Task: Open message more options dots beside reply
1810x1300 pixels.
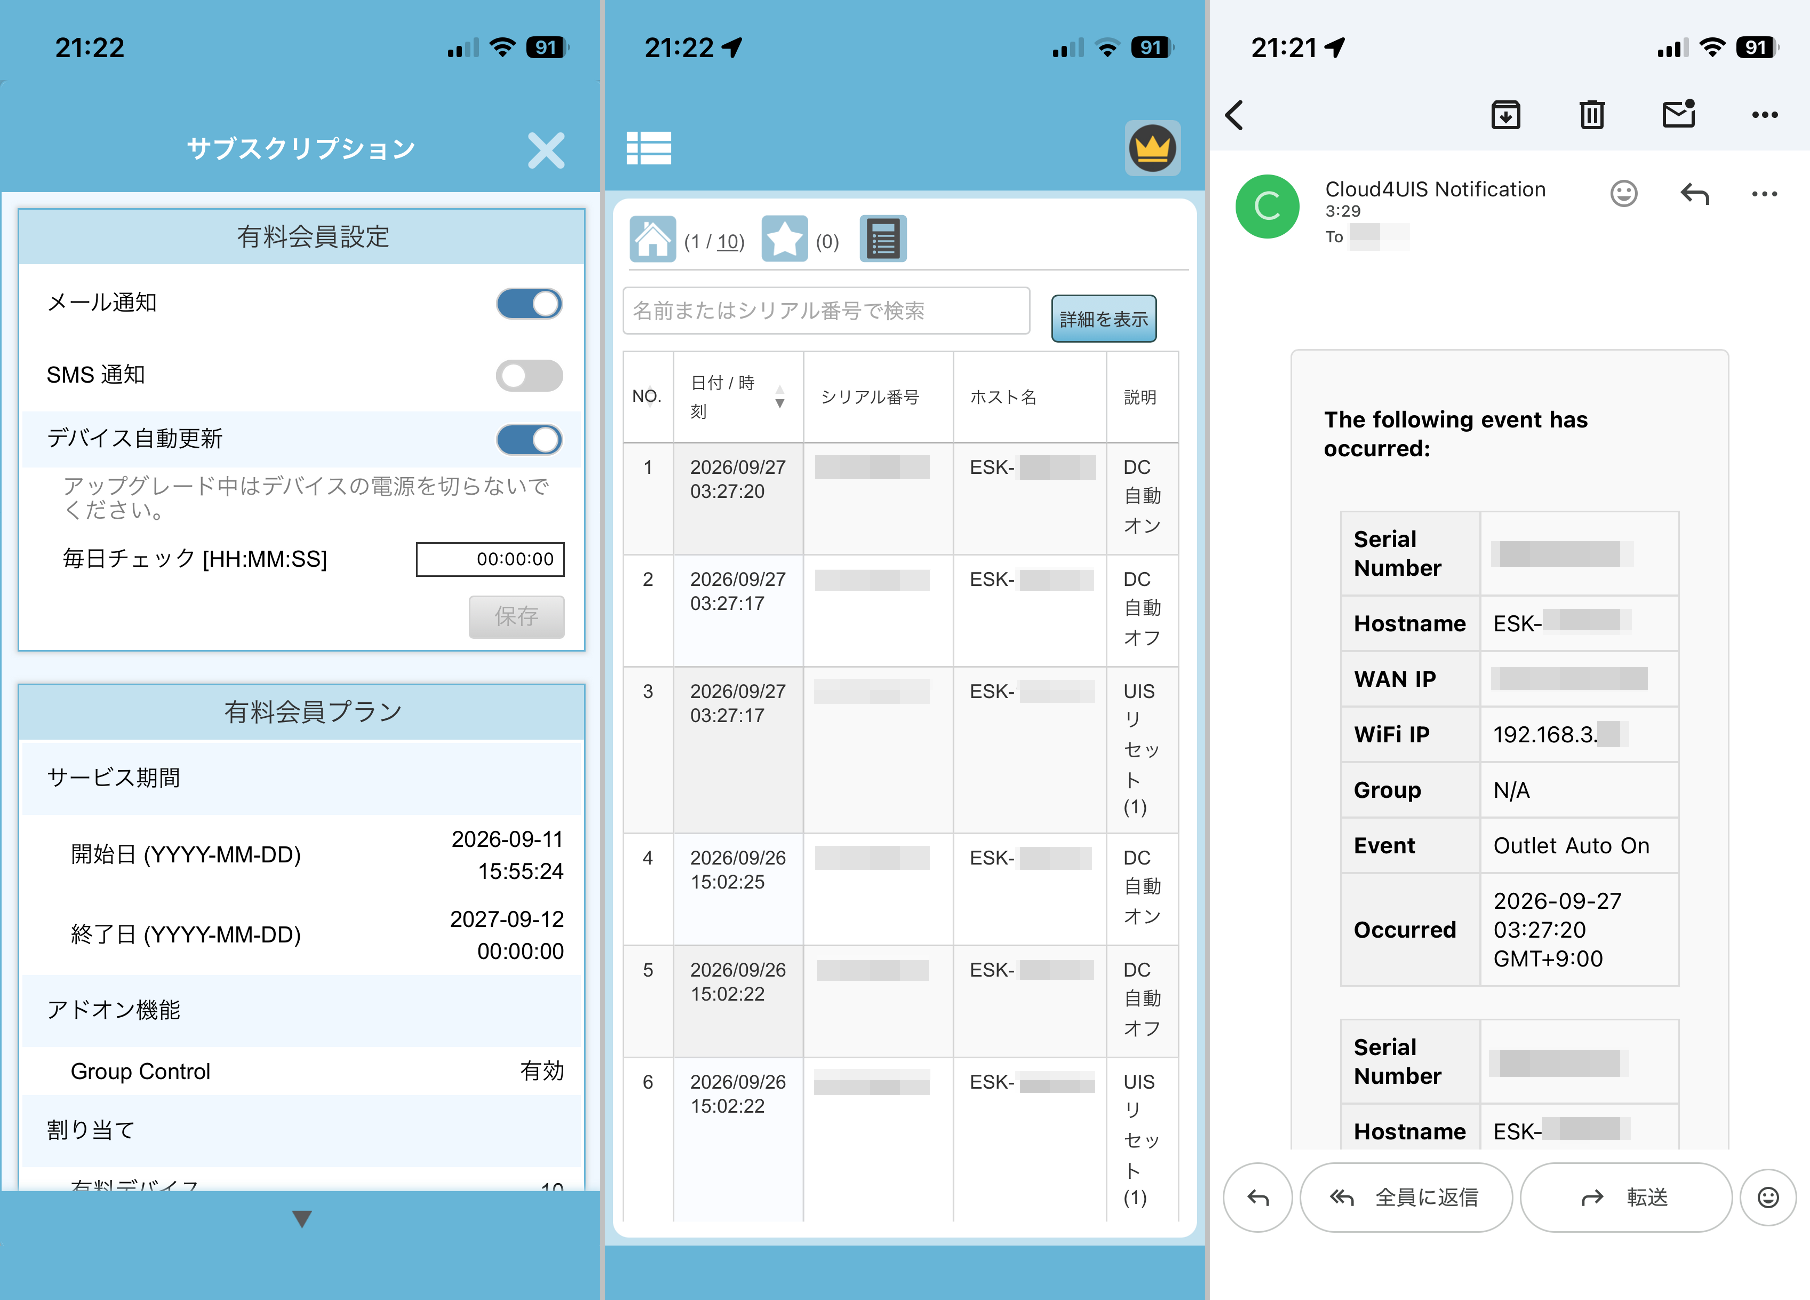Action: (x=1765, y=194)
